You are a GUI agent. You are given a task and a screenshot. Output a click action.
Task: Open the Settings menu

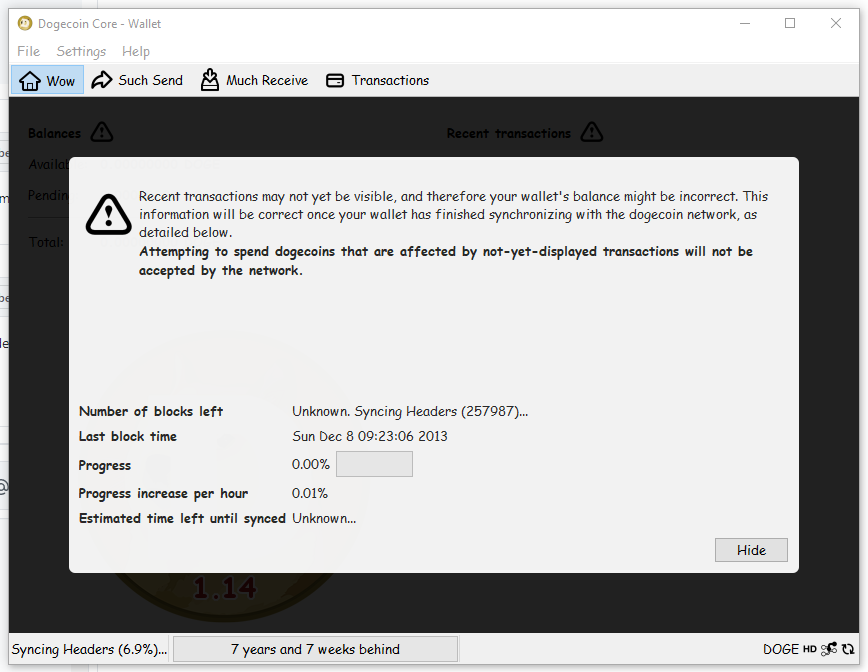(x=81, y=51)
